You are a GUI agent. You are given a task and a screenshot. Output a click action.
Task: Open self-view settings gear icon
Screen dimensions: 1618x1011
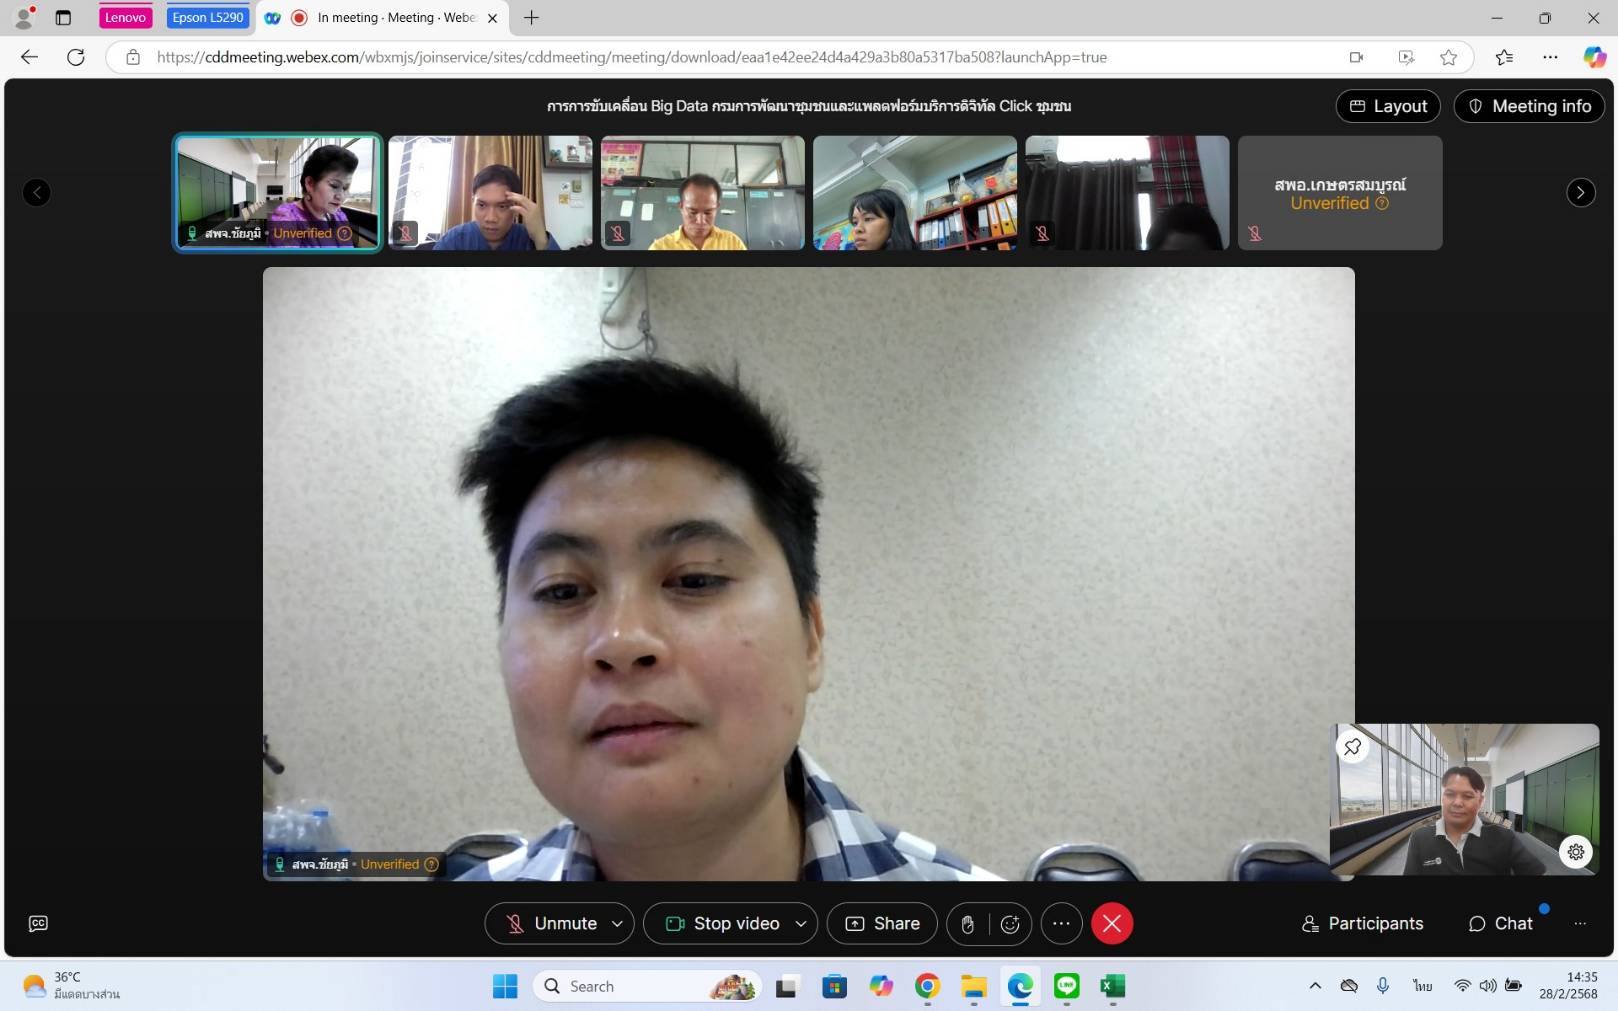click(1575, 852)
